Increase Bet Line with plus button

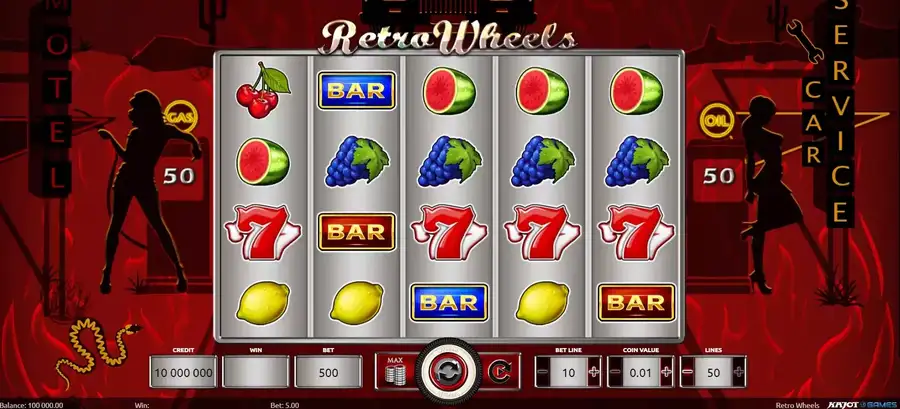click(x=594, y=372)
